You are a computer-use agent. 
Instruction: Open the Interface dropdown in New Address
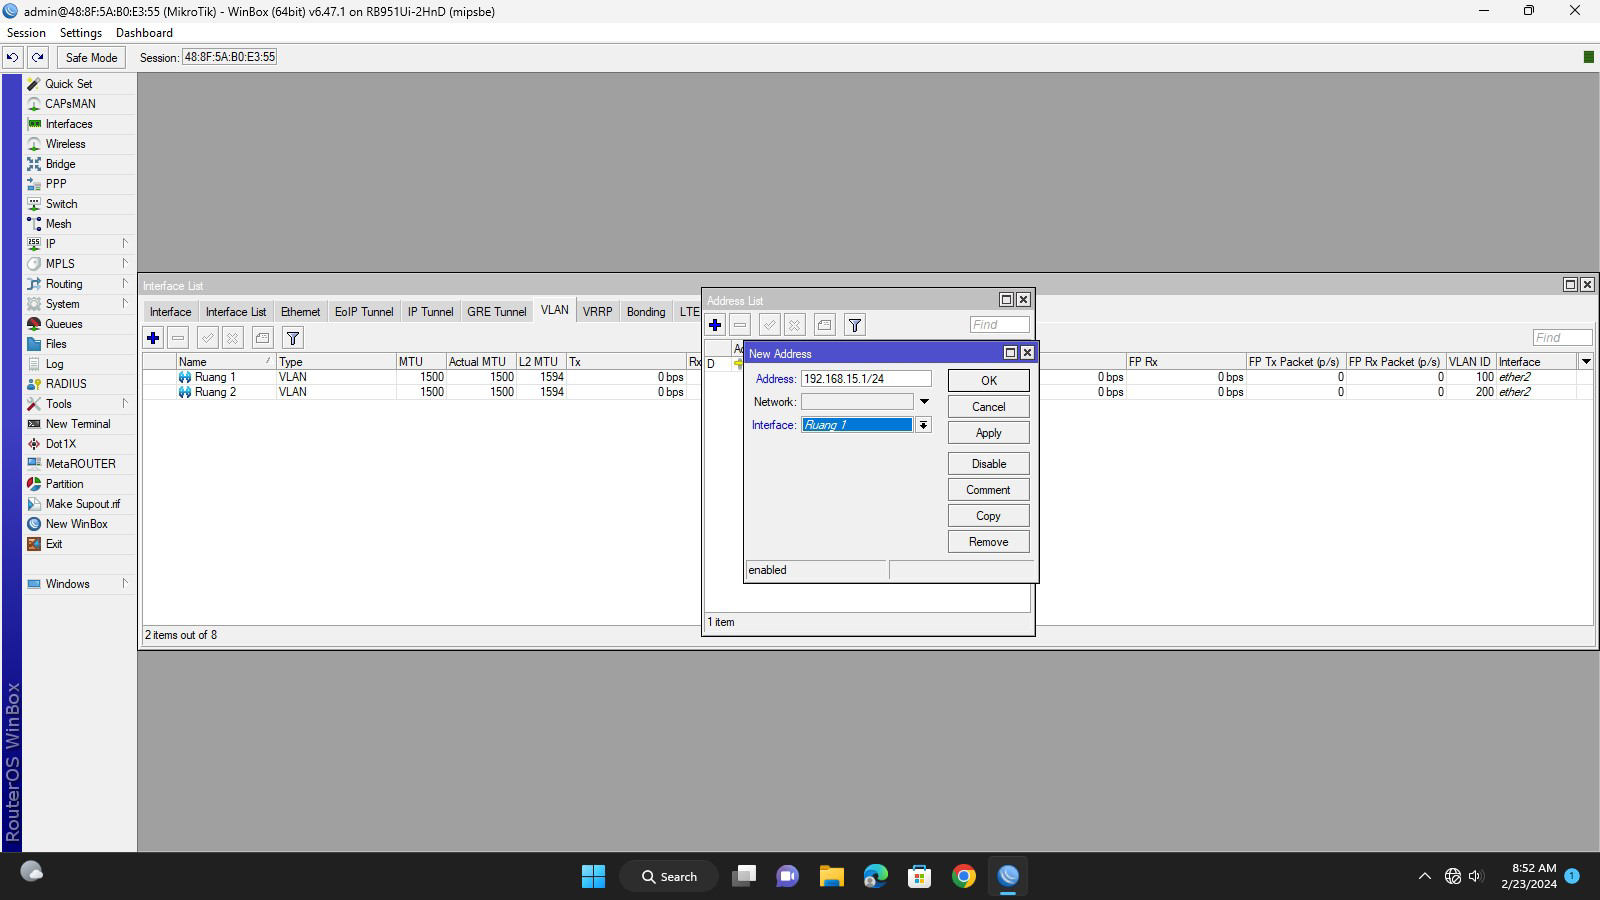pos(923,425)
